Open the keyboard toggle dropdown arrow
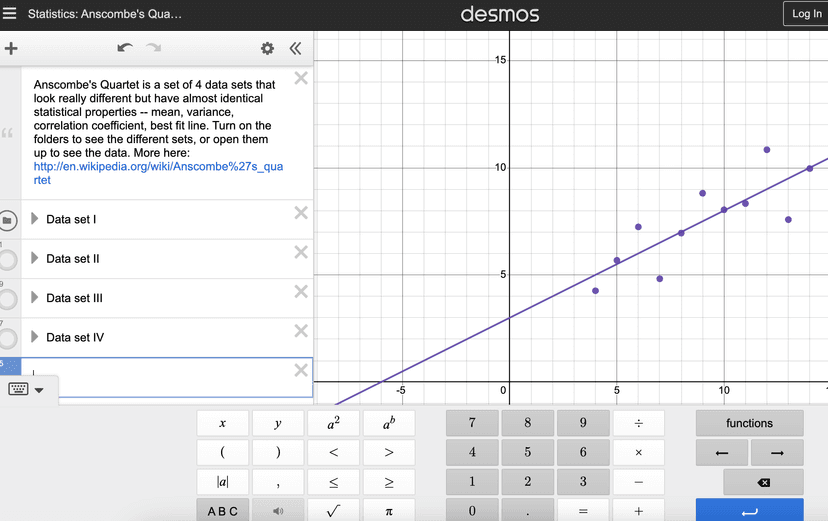828x521 pixels. (x=39, y=390)
